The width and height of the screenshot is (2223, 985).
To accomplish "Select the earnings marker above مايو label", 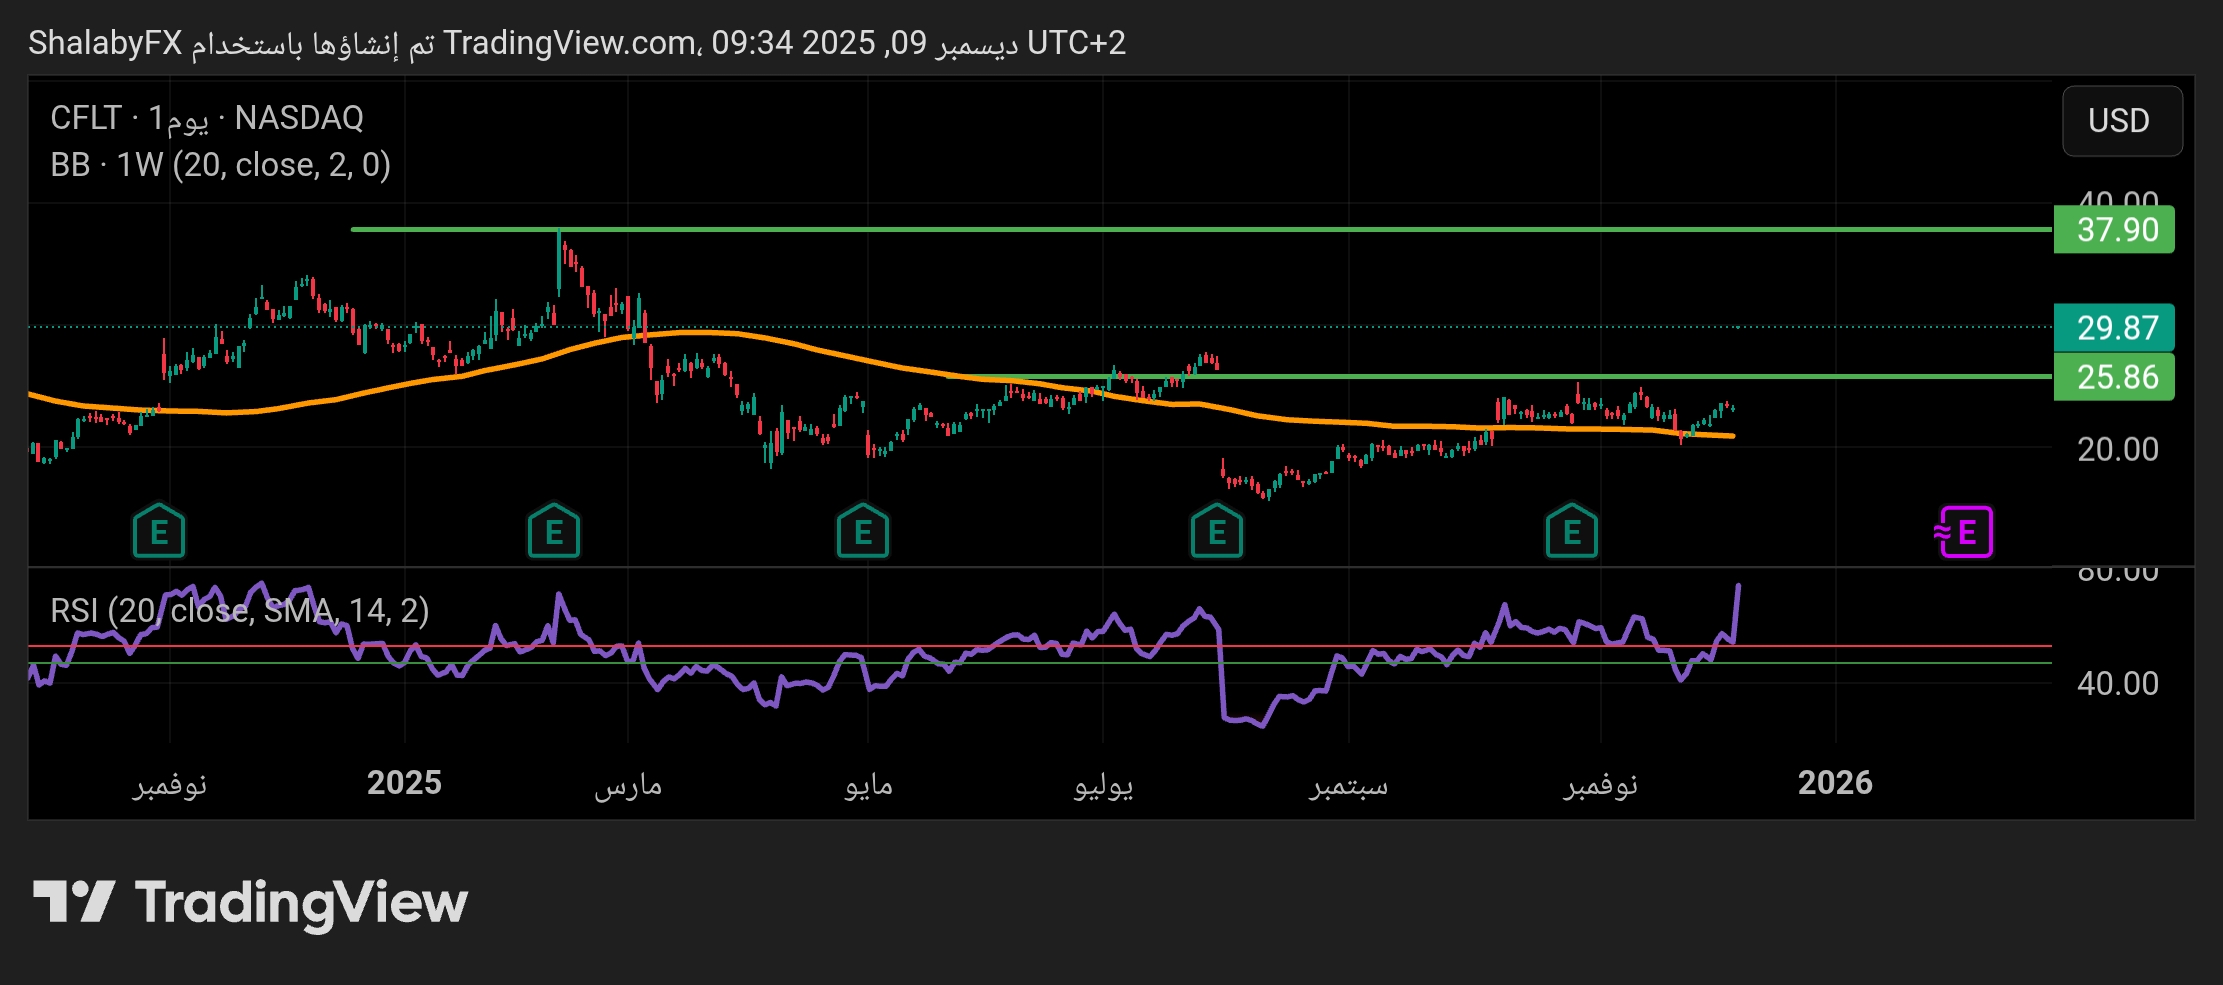I will point(863,532).
